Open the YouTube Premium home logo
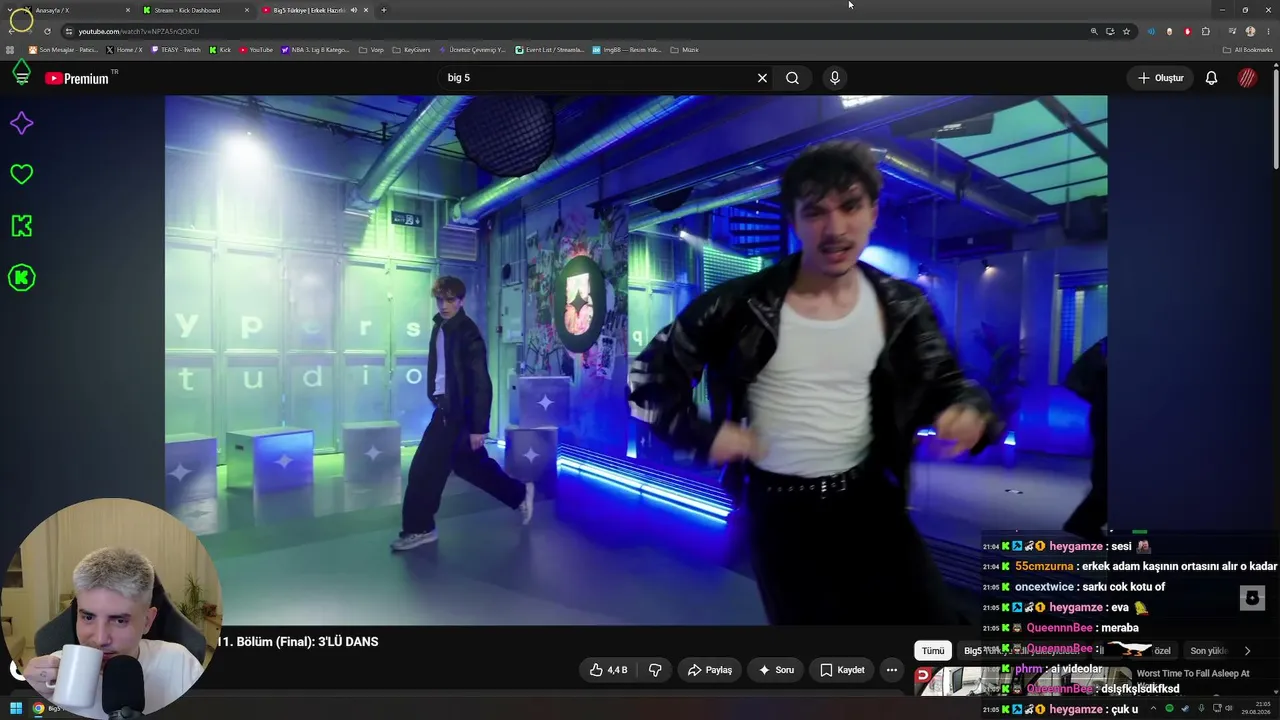Screen dimensions: 1280x720 pos(77,78)
